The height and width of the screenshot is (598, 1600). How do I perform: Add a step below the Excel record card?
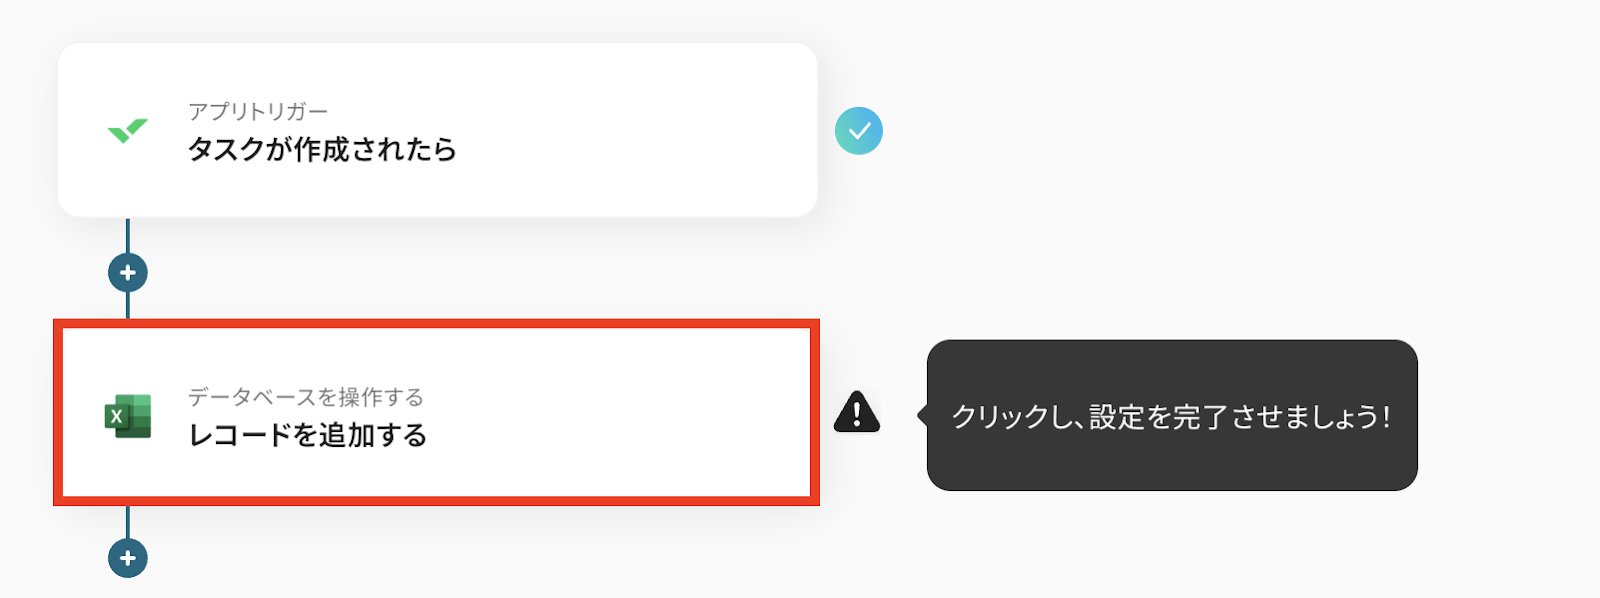128,558
